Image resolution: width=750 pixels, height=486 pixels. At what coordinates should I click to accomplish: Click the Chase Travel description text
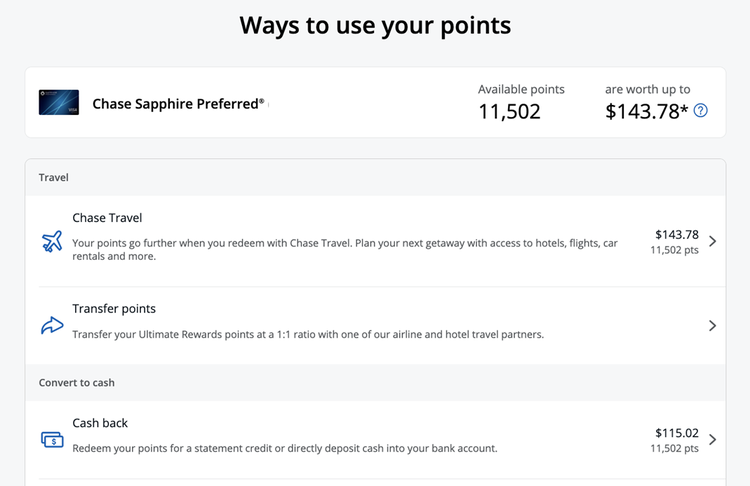click(345, 249)
